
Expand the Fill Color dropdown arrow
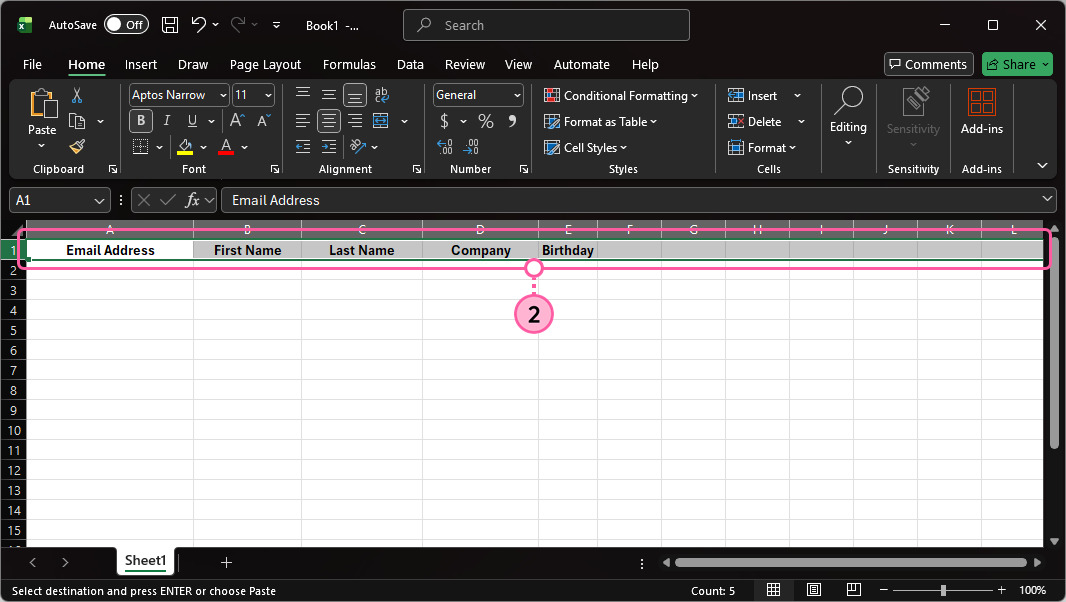(203, 147)
